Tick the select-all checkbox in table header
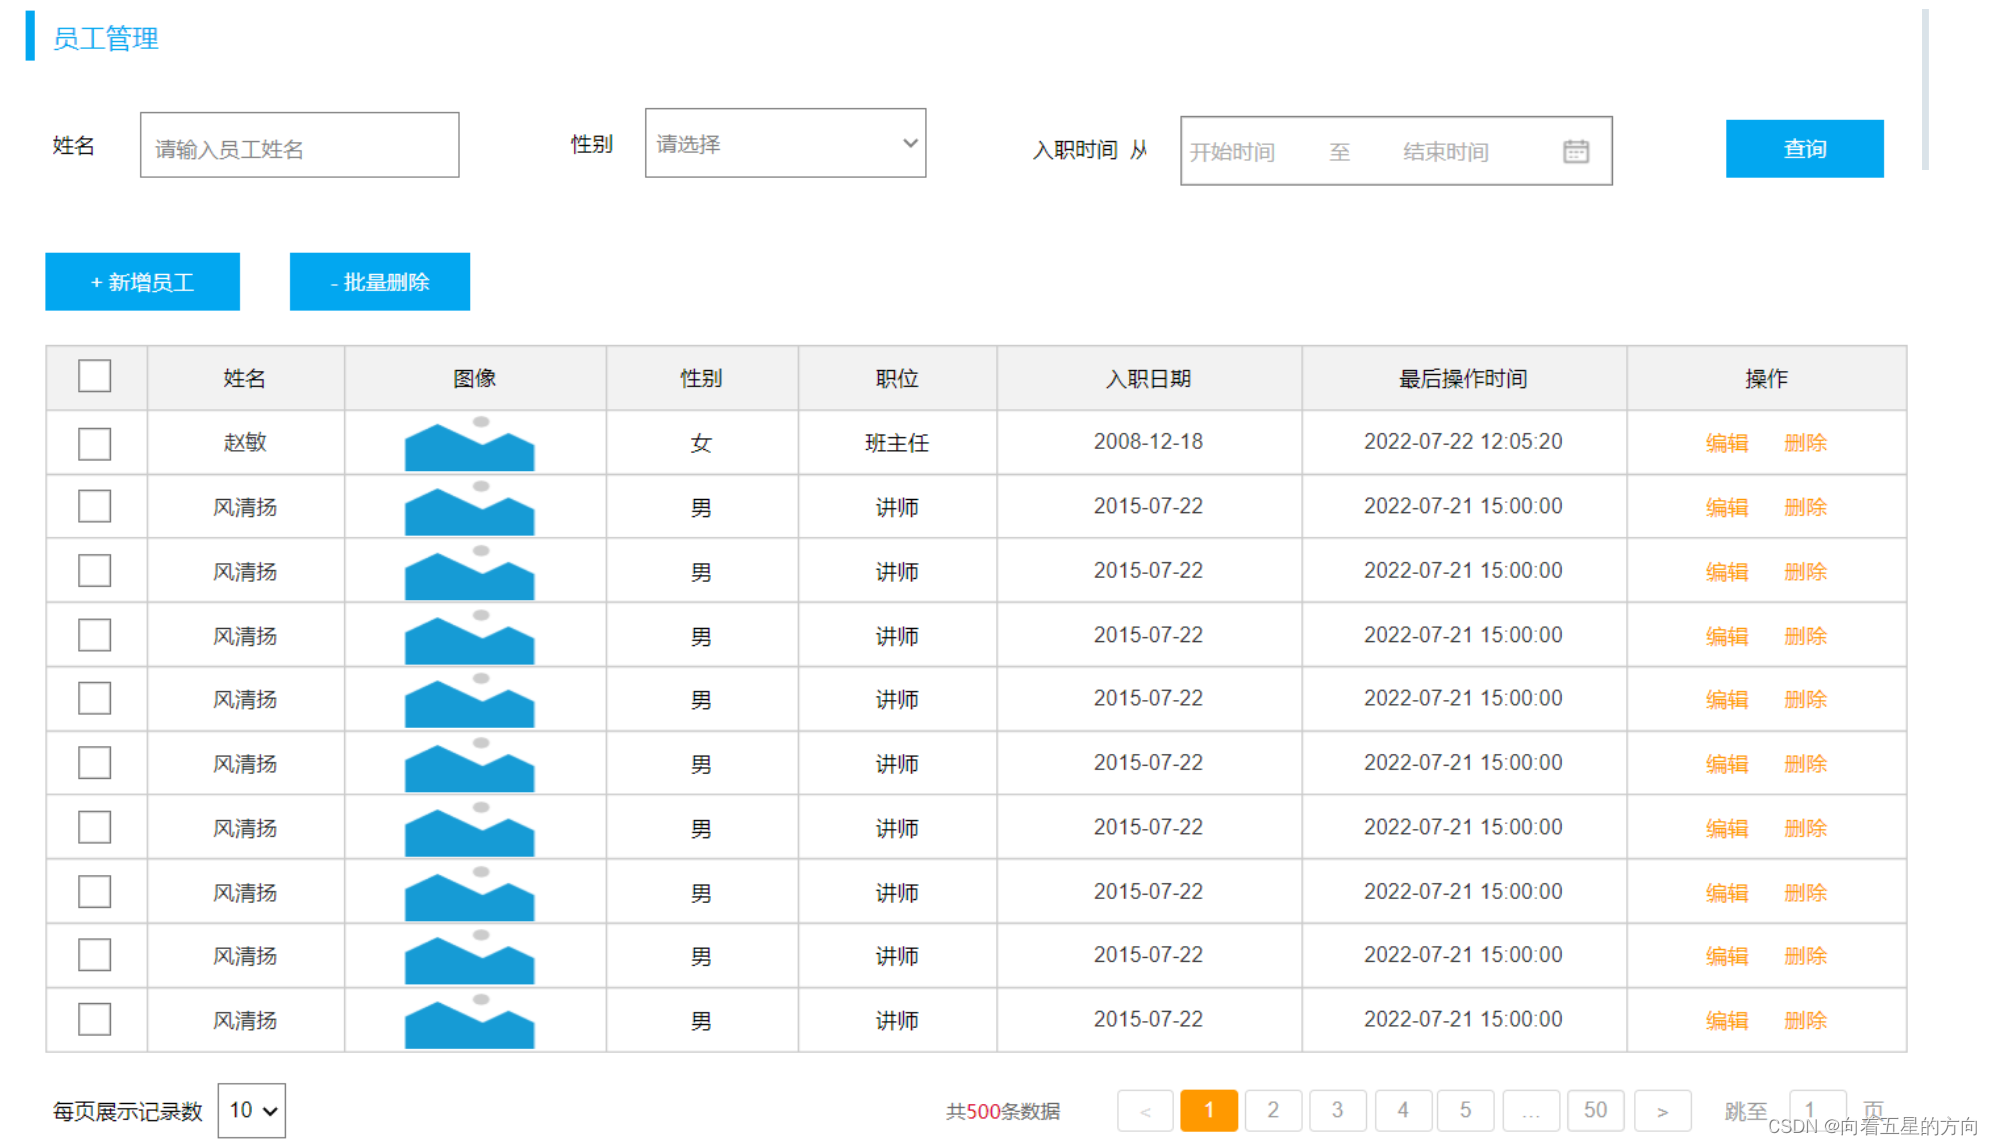Image resolution: width=1992 pixels, height=1145 pixels. pyautogui.click(x=95, y=376)
